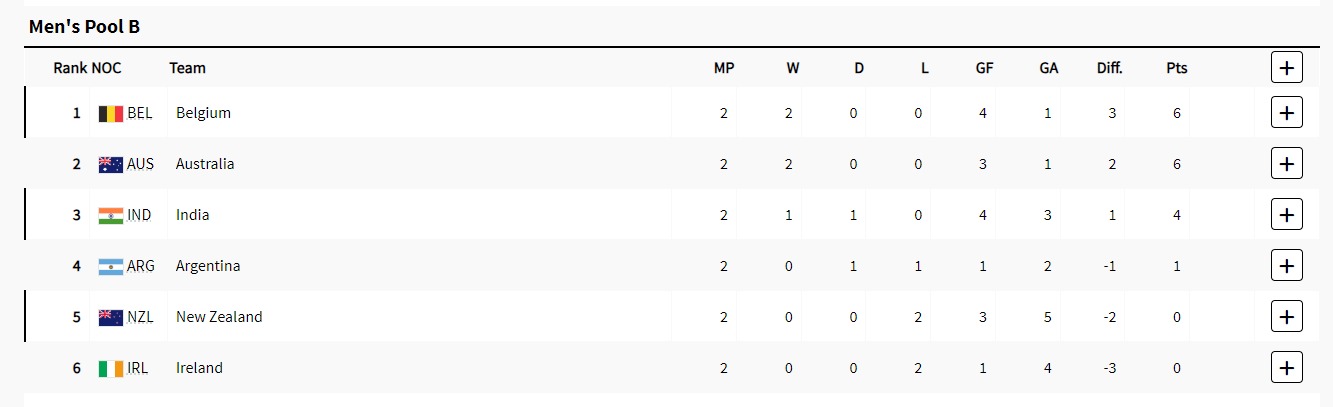Open India row plus expander
The image size is (1333, 407).
1286,215
